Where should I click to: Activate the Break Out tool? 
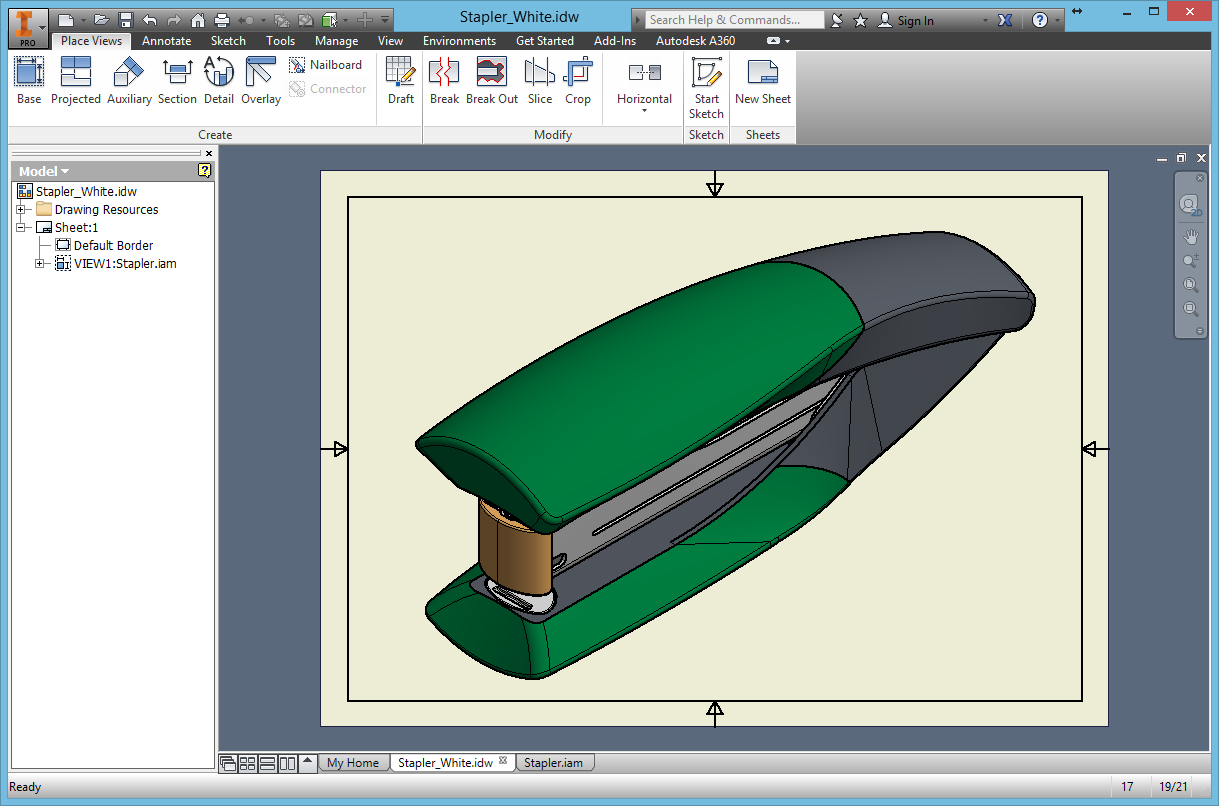(492, 80)
